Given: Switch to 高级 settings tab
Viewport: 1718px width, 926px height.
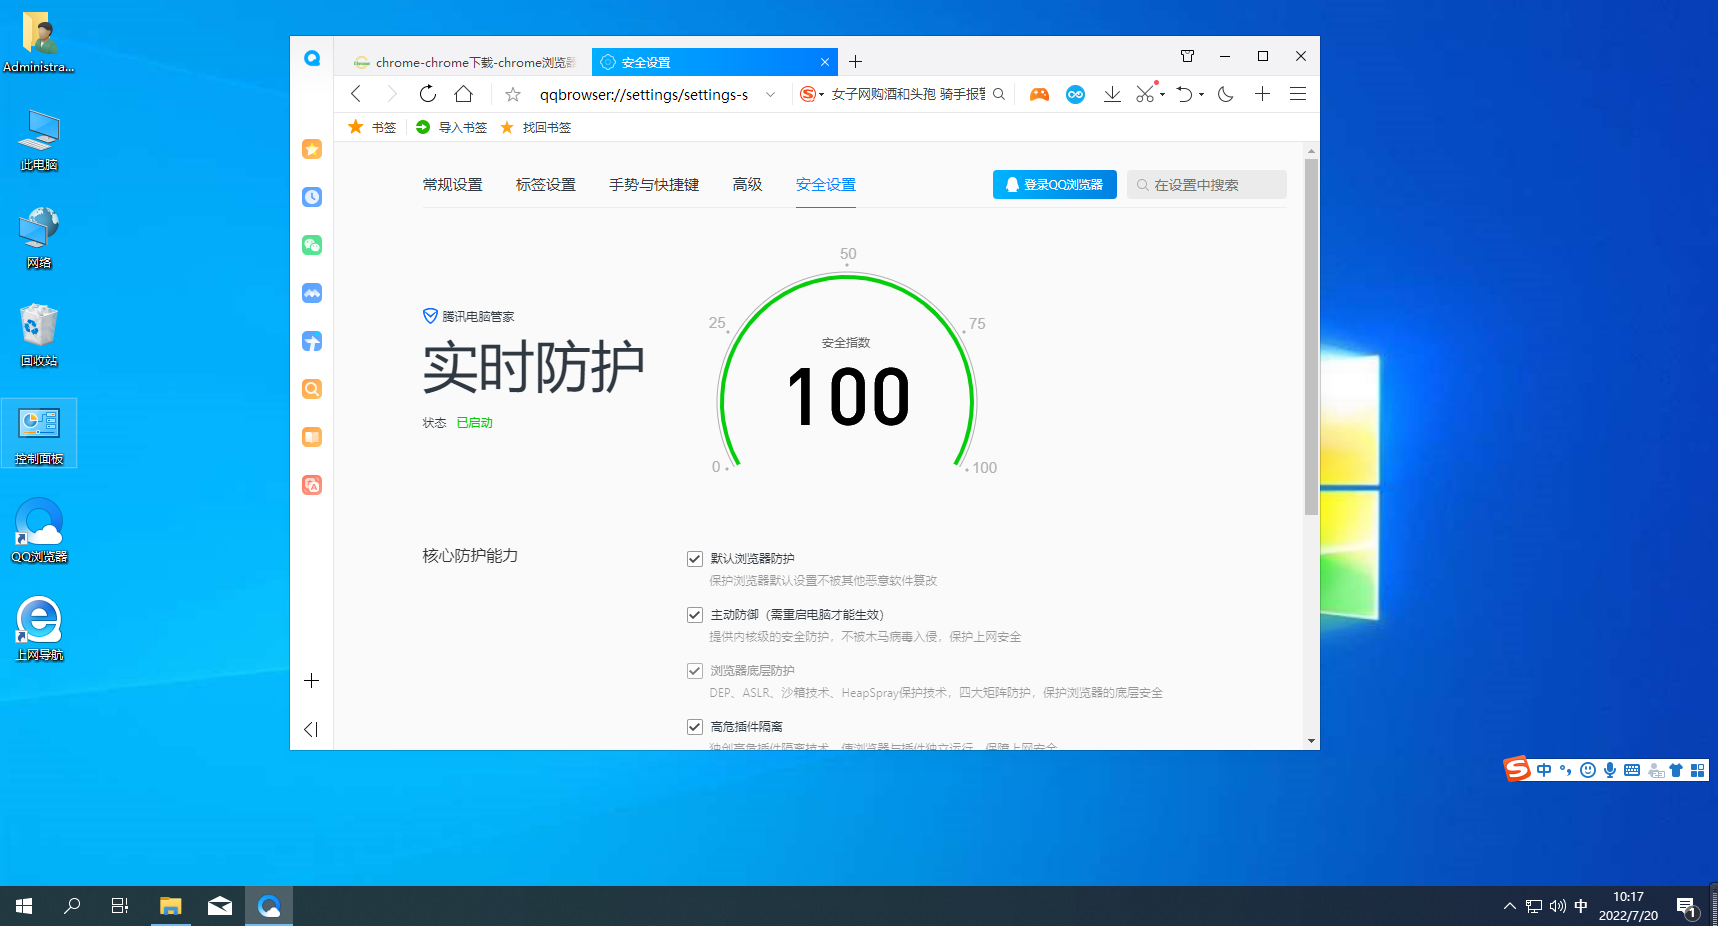Looking at the screenshot, I should pos(747,185).
